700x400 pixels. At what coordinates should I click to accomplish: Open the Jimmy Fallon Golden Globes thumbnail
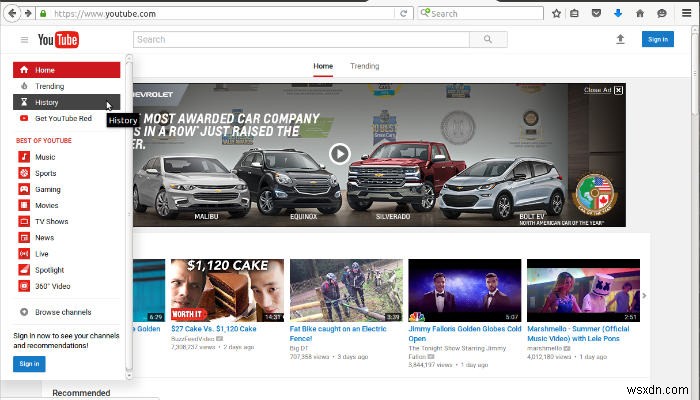(465, 290)
